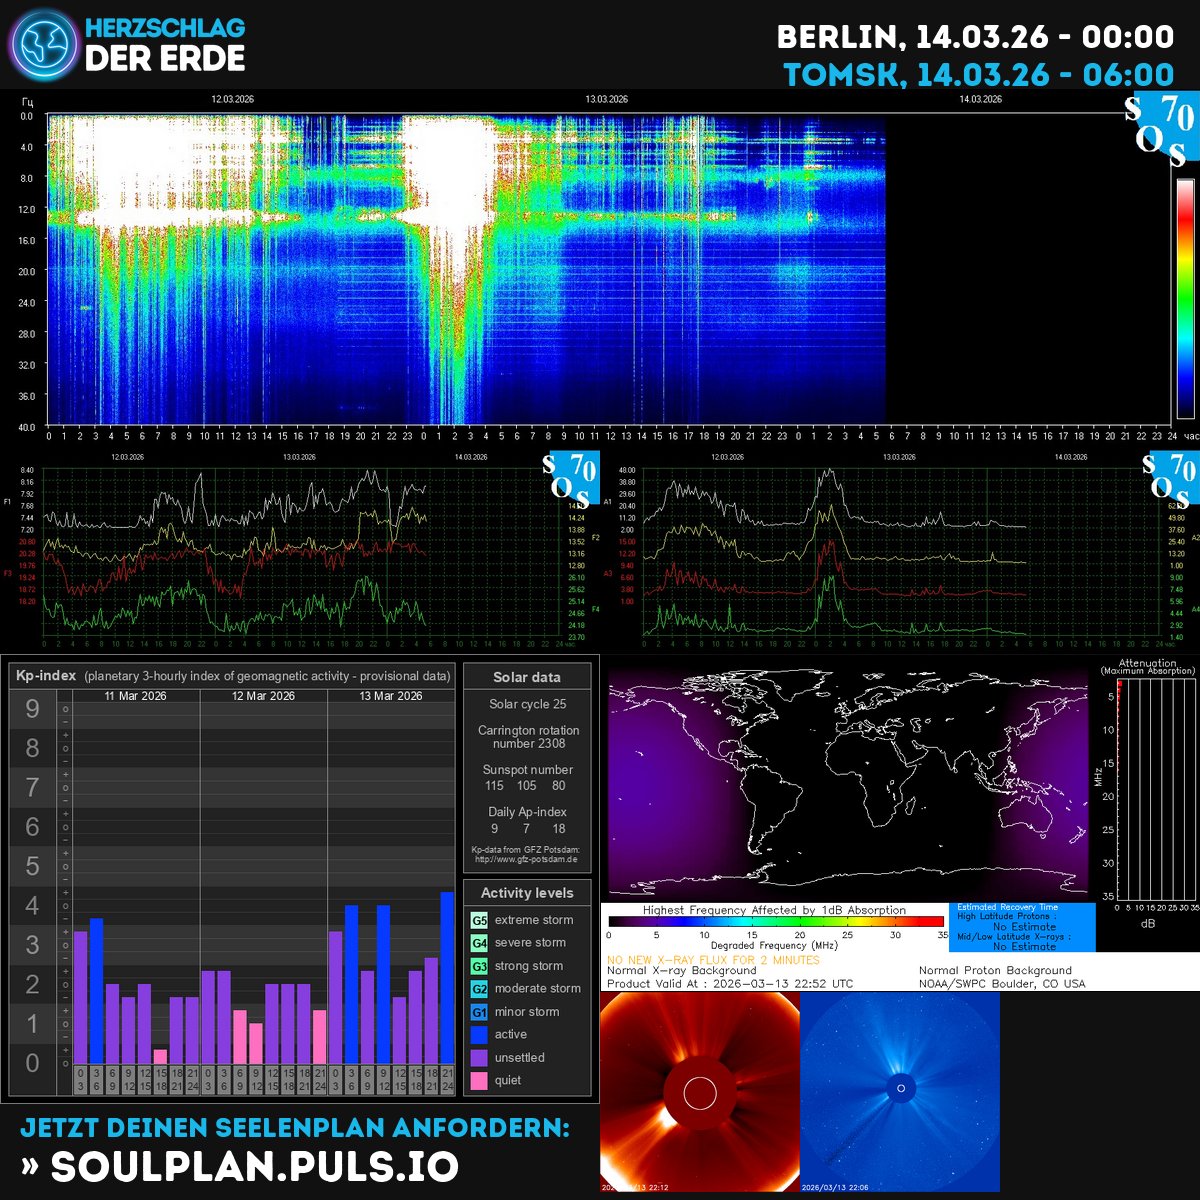Click the pink 'quiet' legend swatch

point(479,1081)
